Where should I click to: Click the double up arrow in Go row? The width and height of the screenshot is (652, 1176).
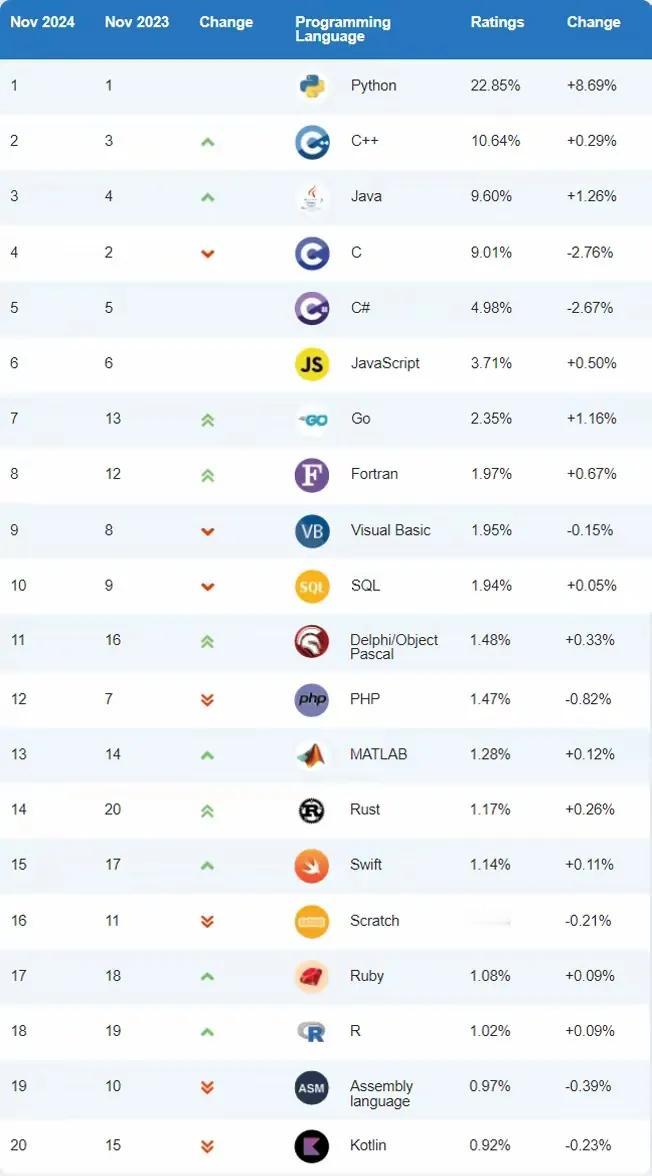[x=207, y=420]
